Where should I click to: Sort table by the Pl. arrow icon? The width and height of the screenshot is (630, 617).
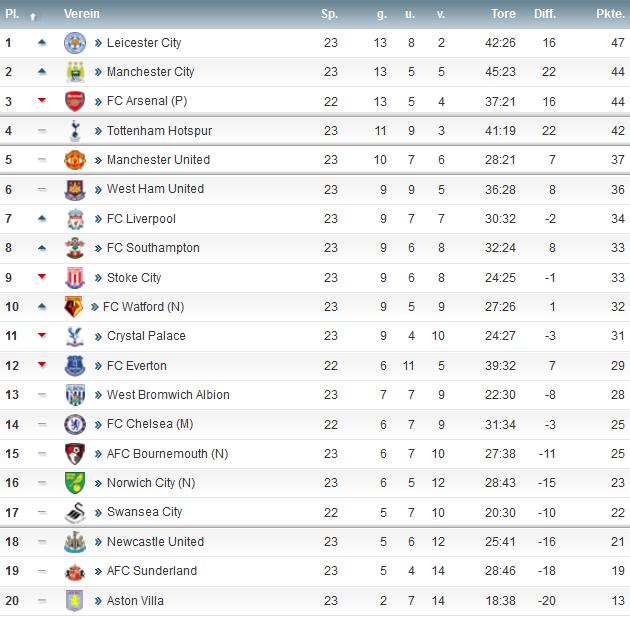coord(33,16)
